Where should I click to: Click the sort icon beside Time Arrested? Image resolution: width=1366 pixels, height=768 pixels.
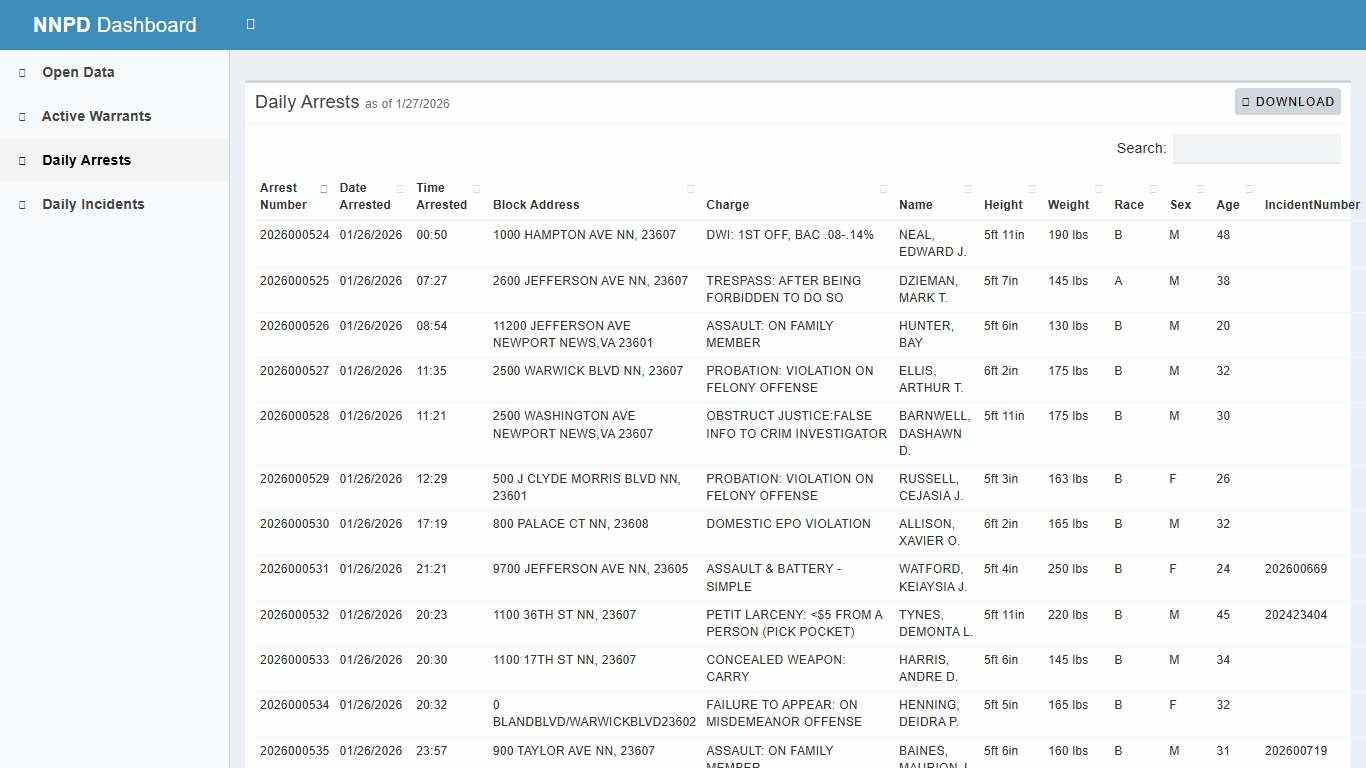(x=474, y=188)
